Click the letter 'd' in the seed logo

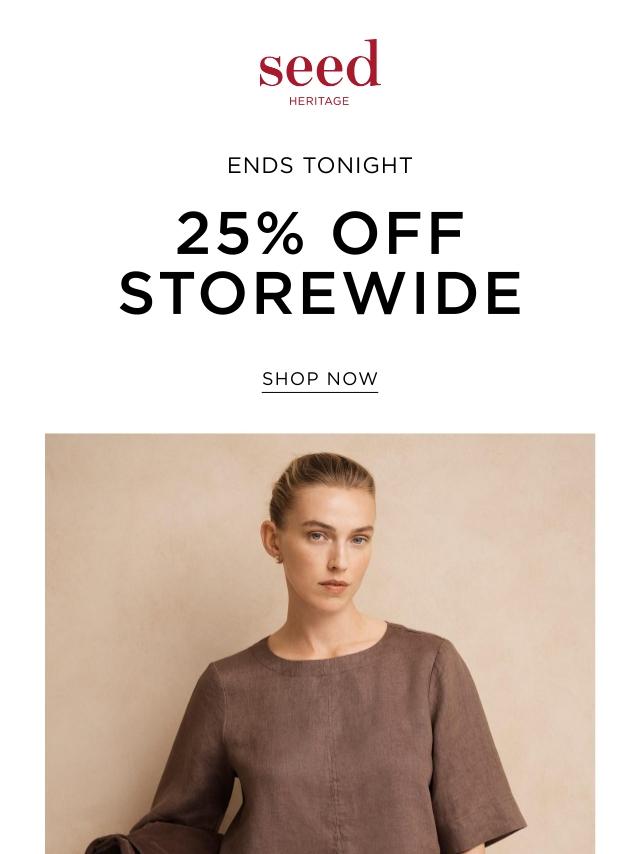pos(364,63)
